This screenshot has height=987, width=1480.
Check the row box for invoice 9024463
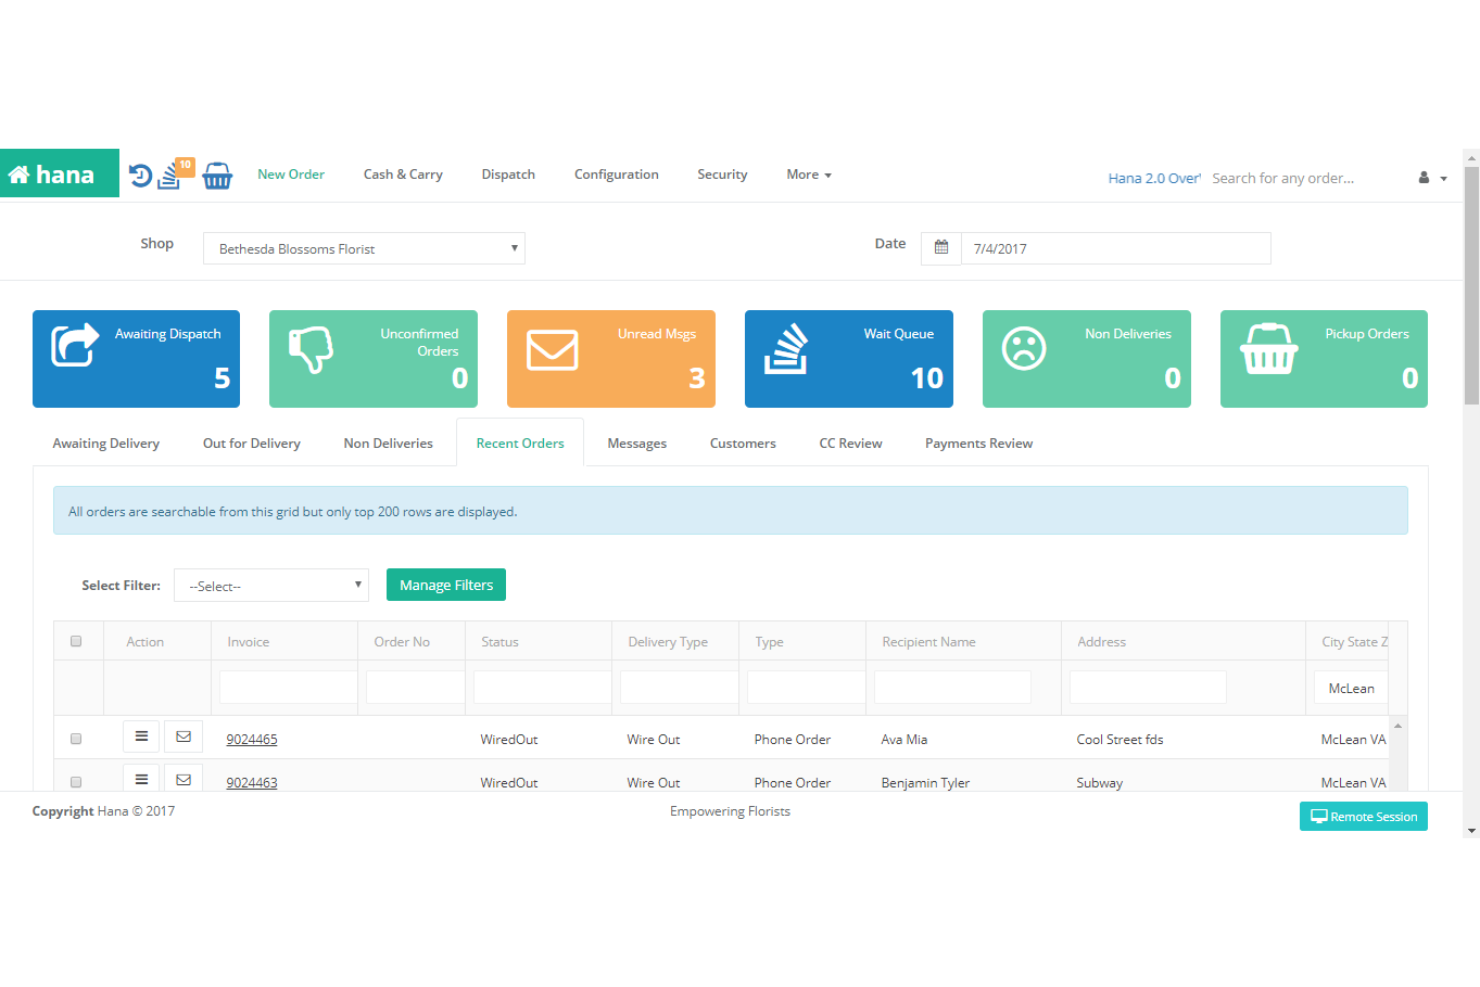(76, 782)
